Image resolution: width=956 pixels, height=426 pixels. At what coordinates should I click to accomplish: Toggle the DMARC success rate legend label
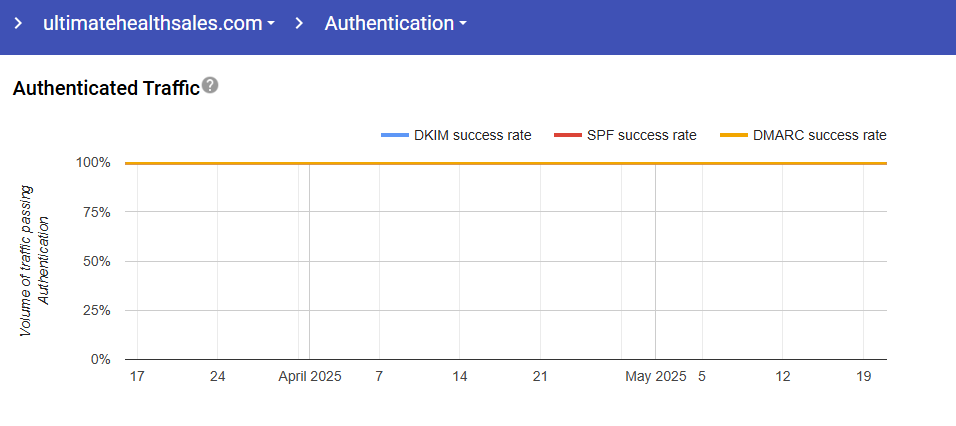(x=819, y=135)
